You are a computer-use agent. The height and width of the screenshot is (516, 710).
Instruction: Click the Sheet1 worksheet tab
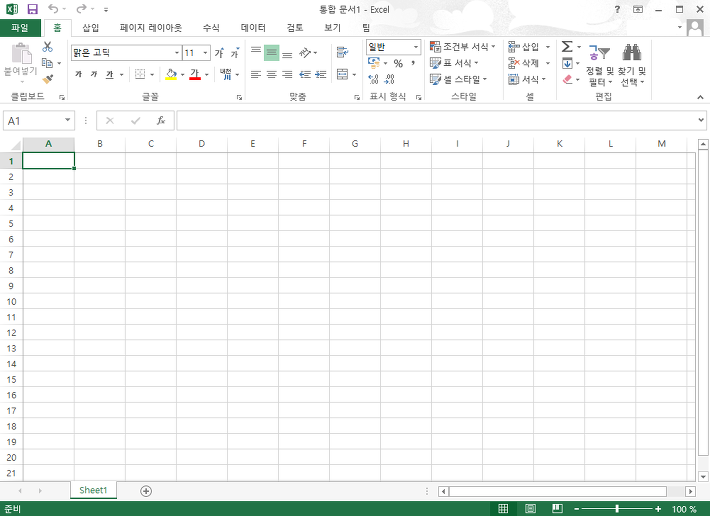point(93,490)
